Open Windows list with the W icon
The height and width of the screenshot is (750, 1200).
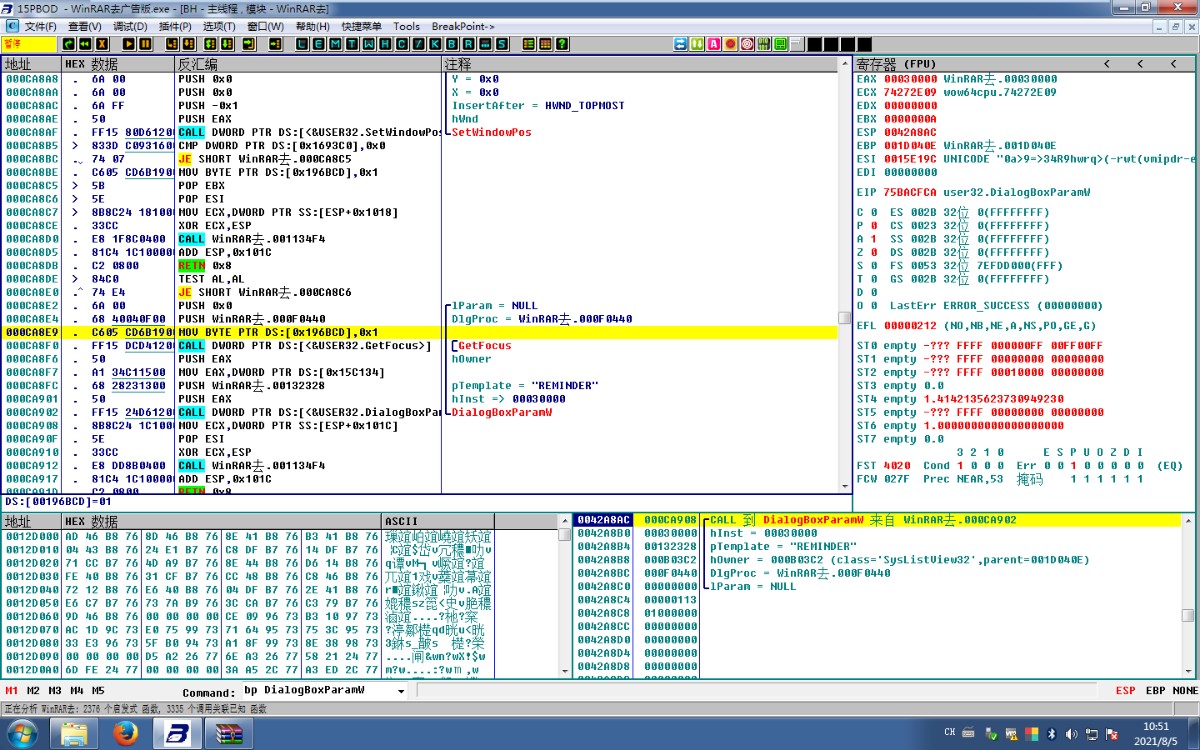click(369, 44)
